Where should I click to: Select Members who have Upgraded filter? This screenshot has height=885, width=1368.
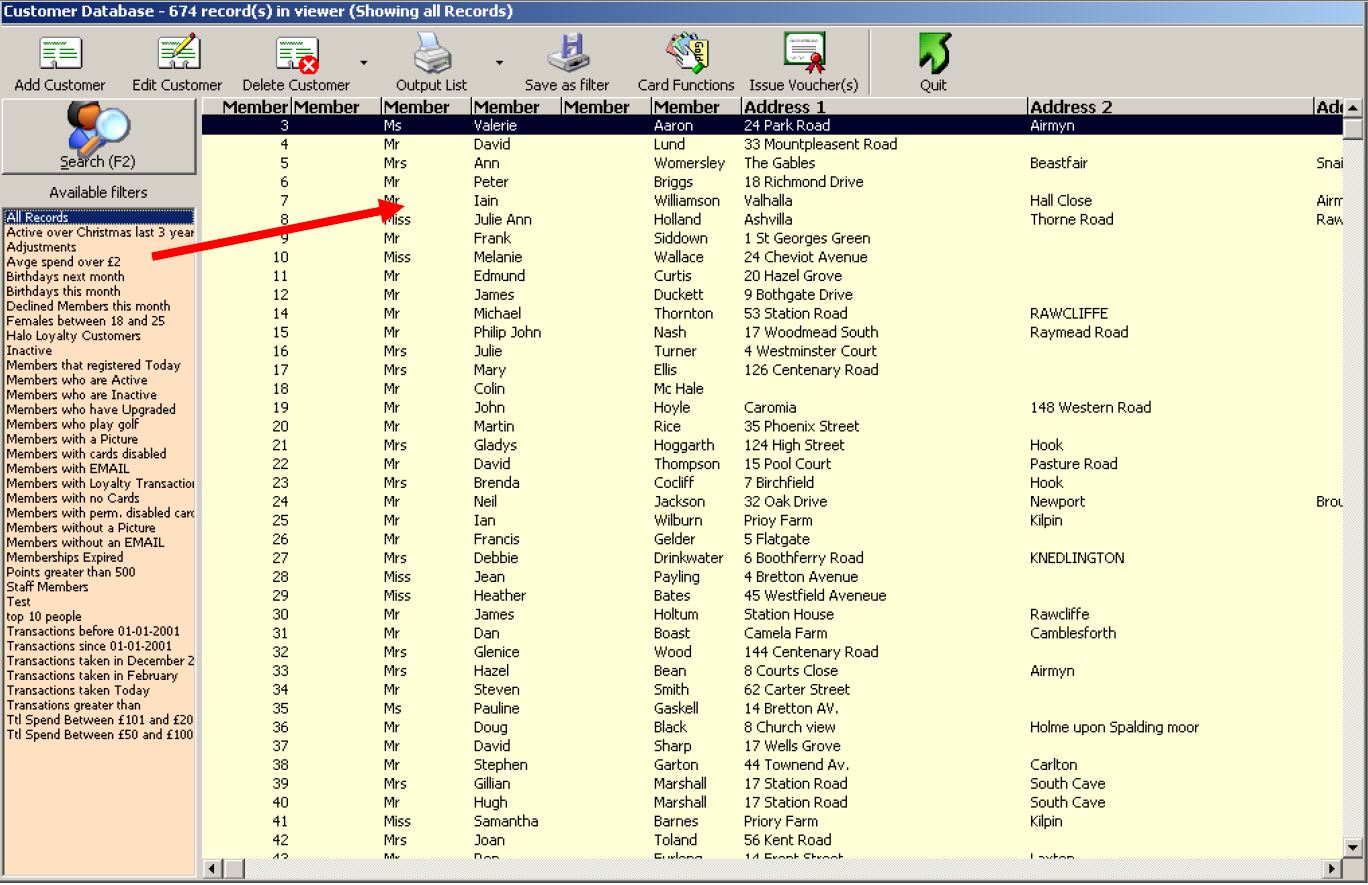pos(91,410)
